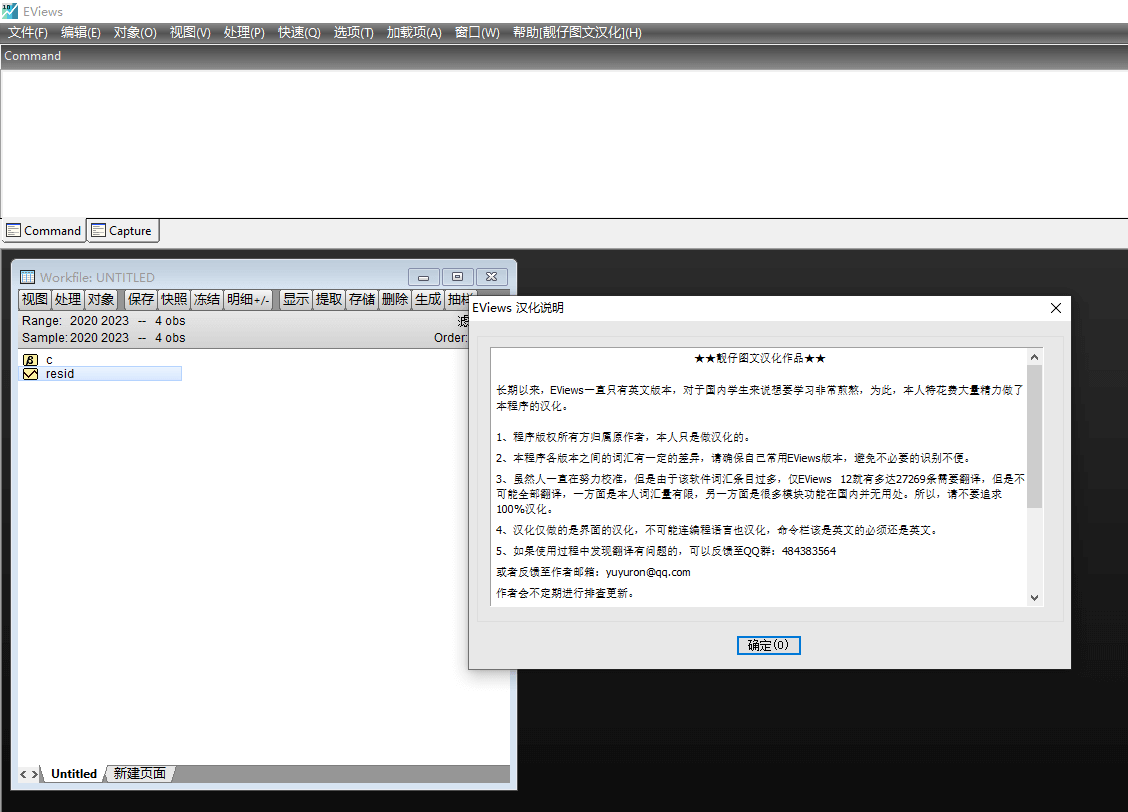Image resolution: width=1128 pixels, height=812 pixels.
Task: Click the 冻结 workfile toolbar button
Action: click(206, 299)
